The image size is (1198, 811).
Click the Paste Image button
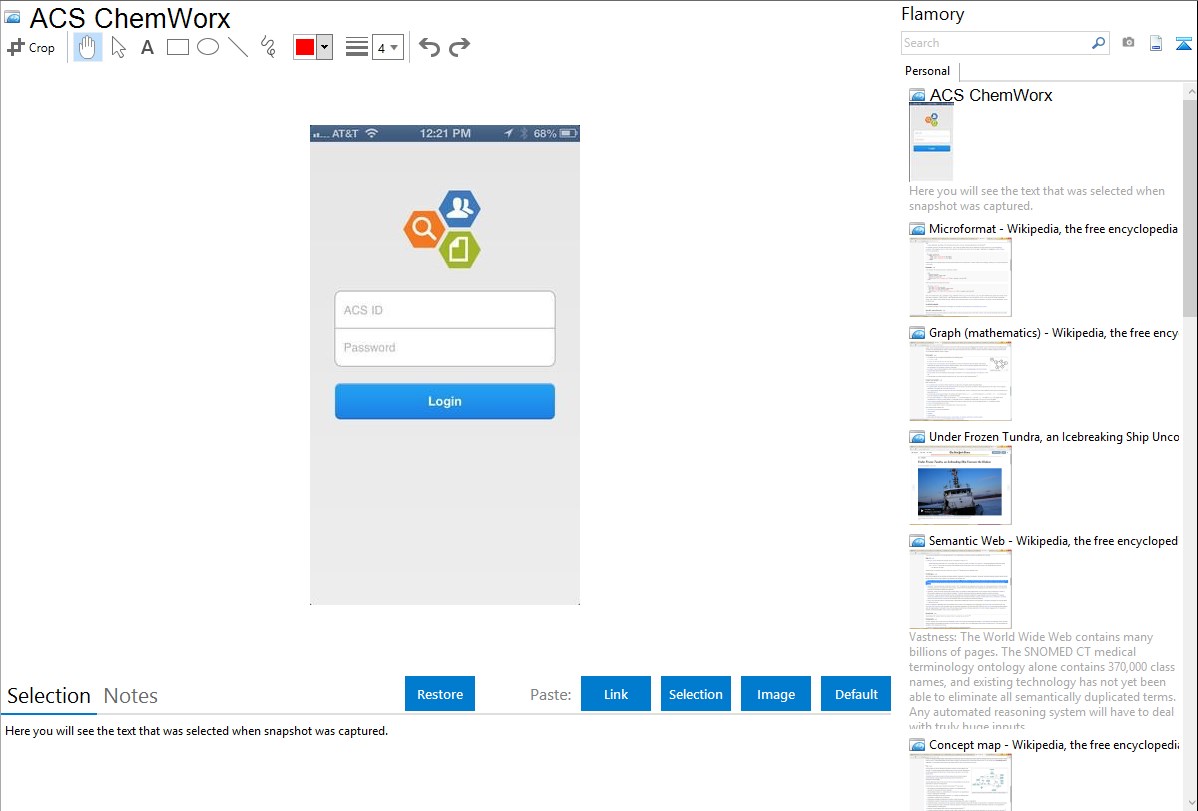tap(775, 694)
